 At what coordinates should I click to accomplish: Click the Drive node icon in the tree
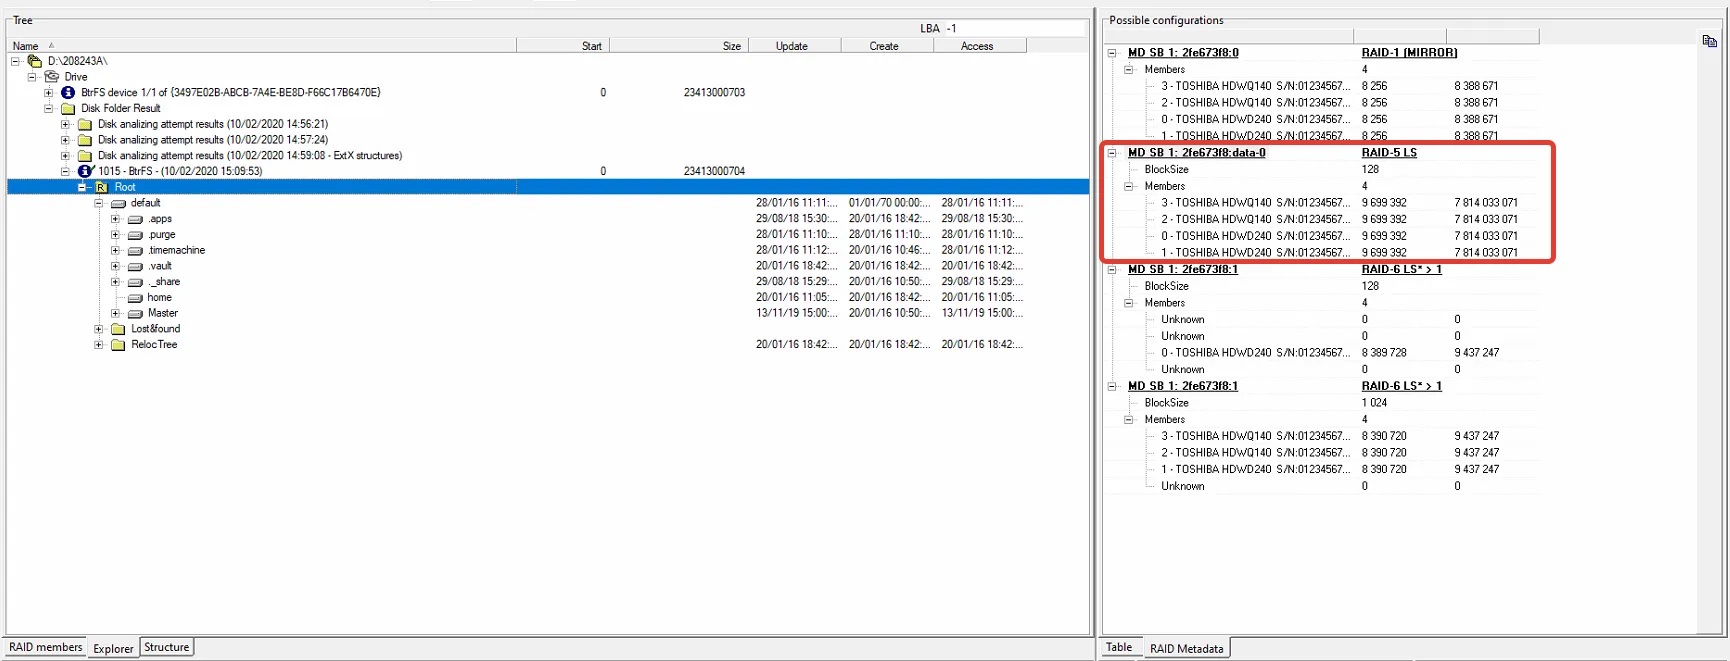(x=52, y=77)
